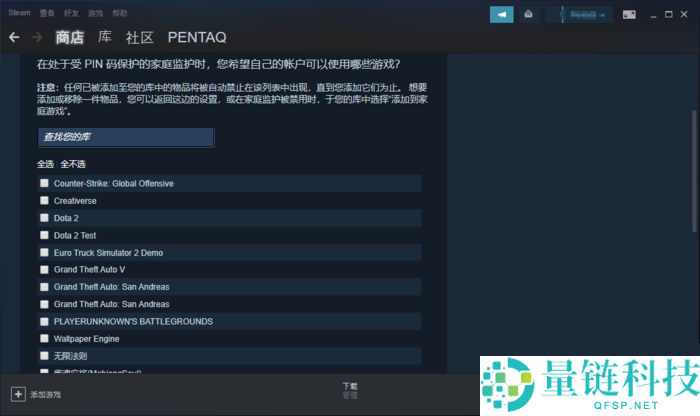Click the forward navigation arrow
The width and height of the screenshot is (700, 416).
click(37, 37)
